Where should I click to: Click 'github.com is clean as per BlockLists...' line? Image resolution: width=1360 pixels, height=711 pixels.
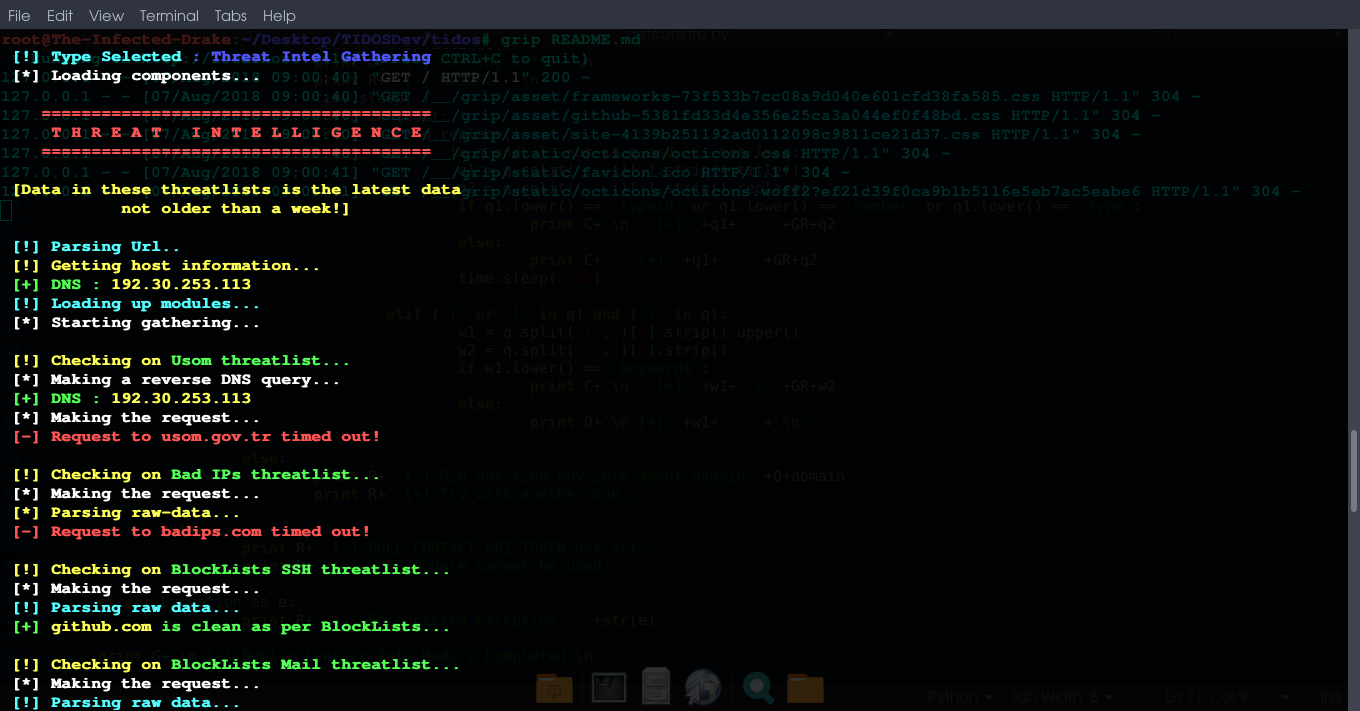pos(232,627)
